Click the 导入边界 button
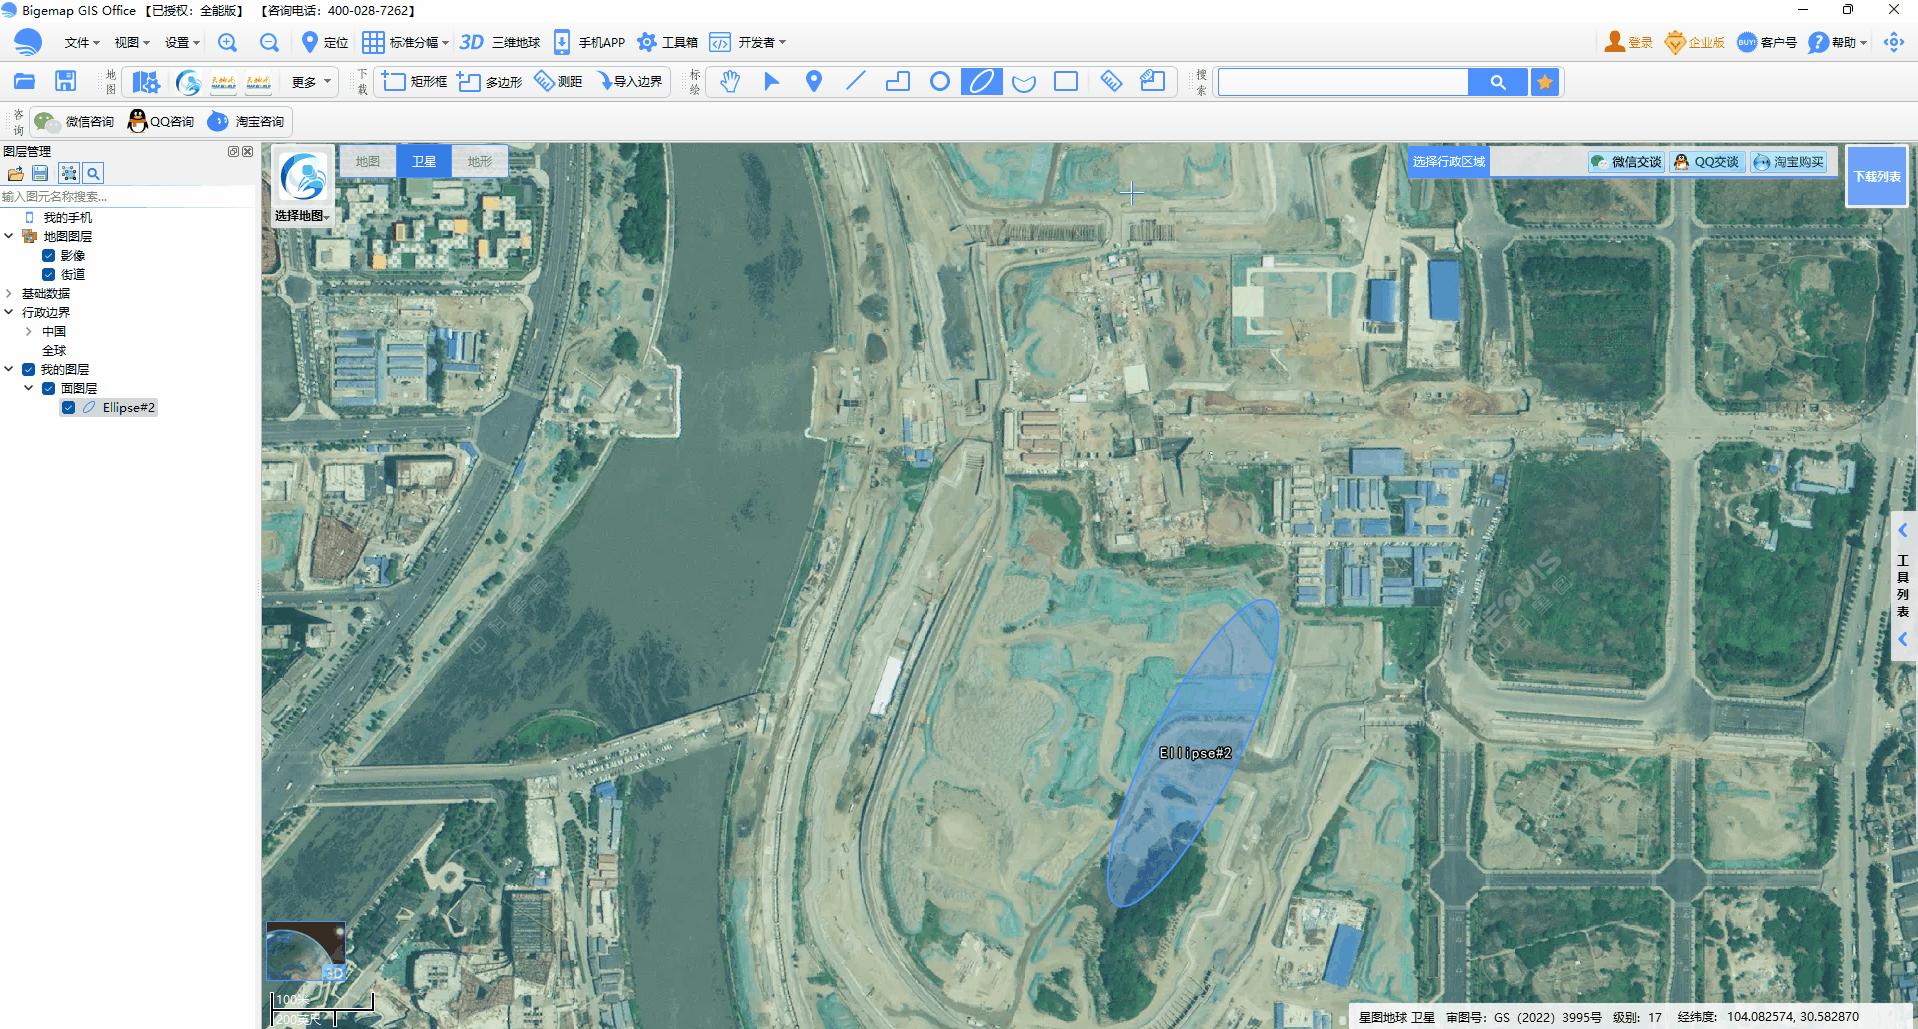 pyautogui.click(x=630, y=82)
